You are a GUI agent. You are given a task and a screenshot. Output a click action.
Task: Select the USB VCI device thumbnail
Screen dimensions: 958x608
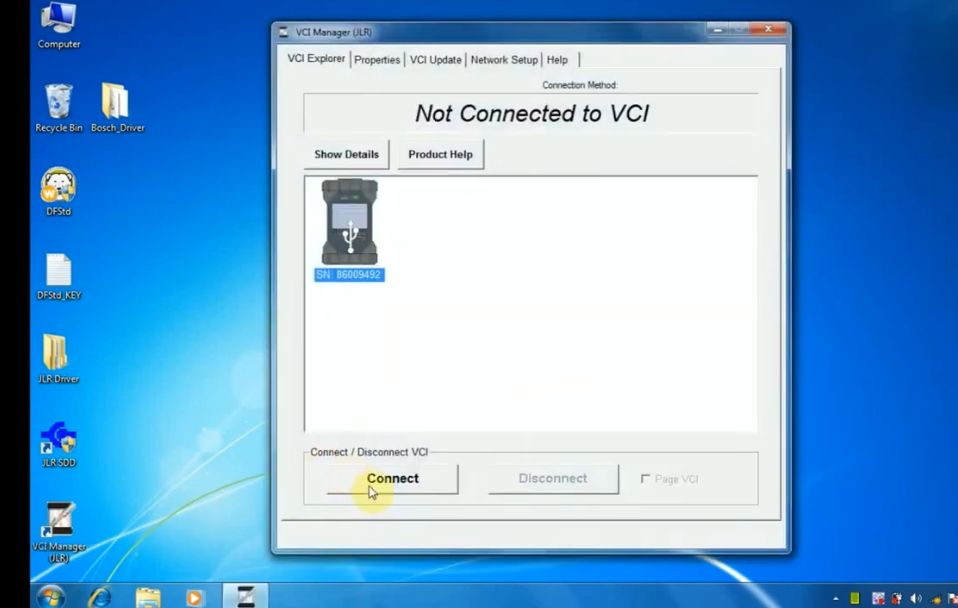349,221
